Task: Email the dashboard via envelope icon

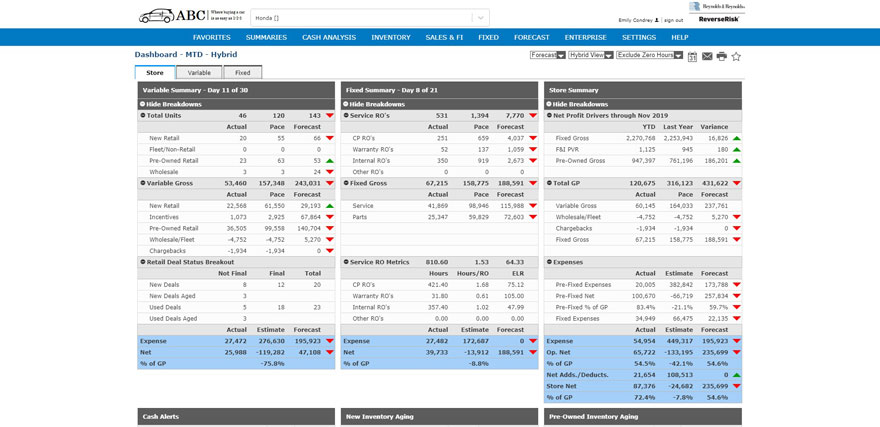Action: point(707,56)
